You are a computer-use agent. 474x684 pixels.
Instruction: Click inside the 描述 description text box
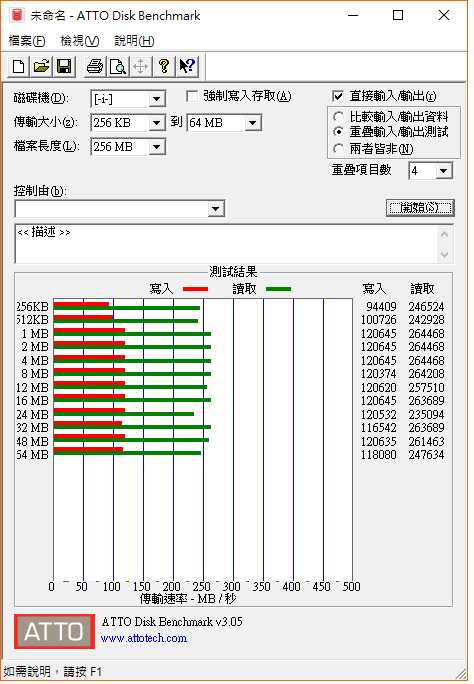227,244
